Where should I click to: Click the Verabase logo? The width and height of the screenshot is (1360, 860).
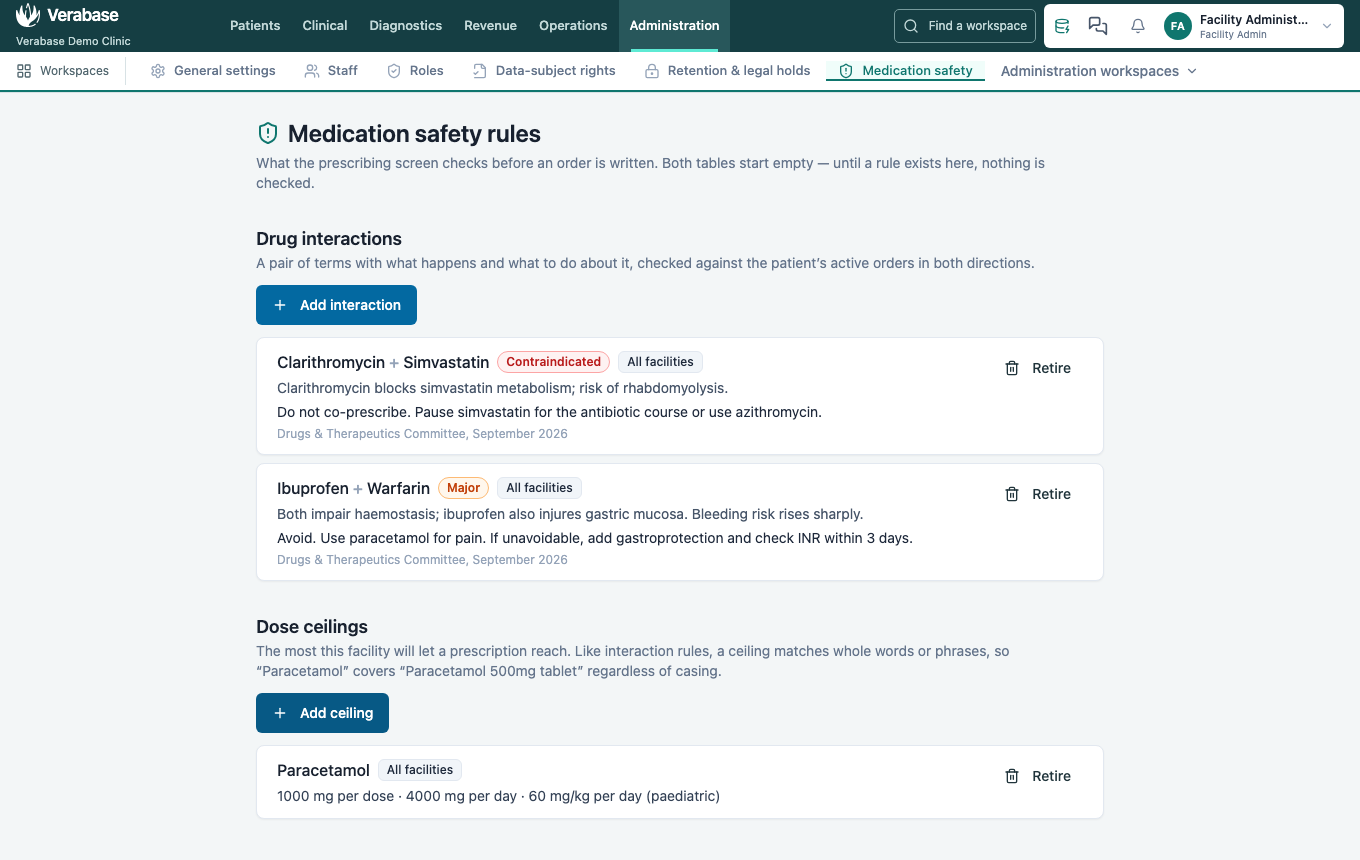click(x=68, y=15)
